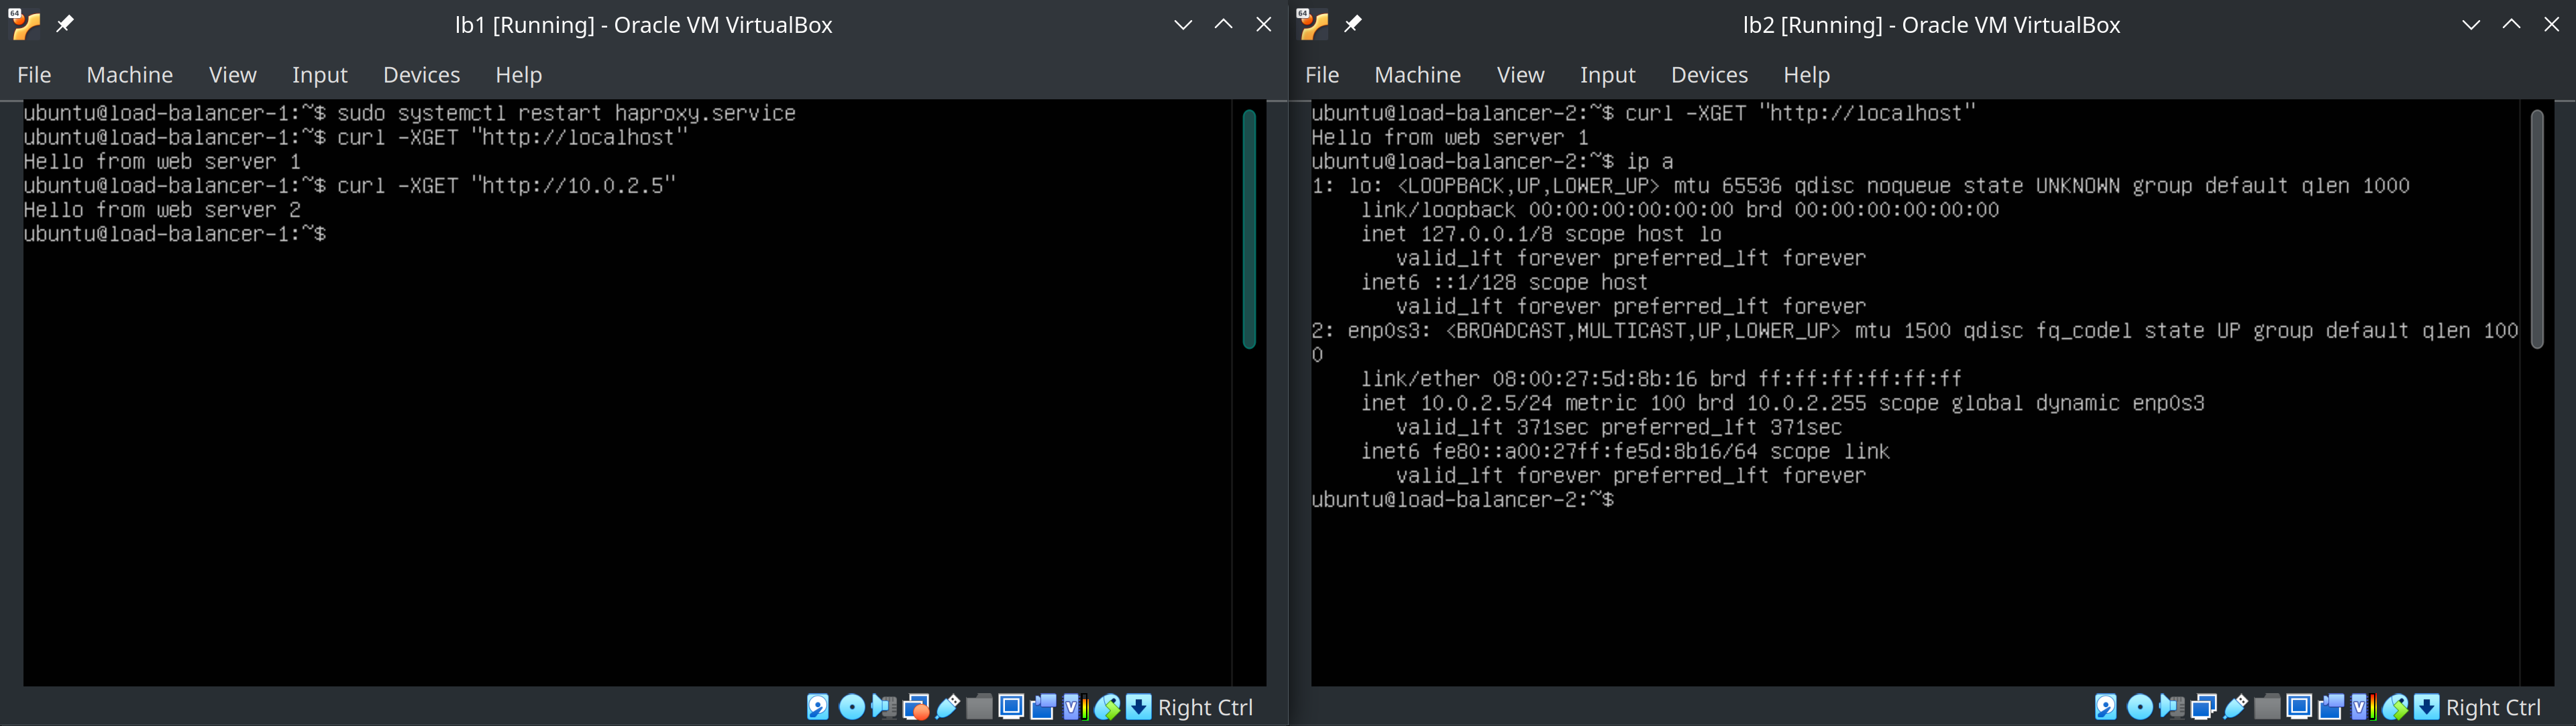2576x726 pixels.
Task: Click 'inet 10.0.2.5/24 metric 100' line in lb2
Action: (x=1782, y=403)
